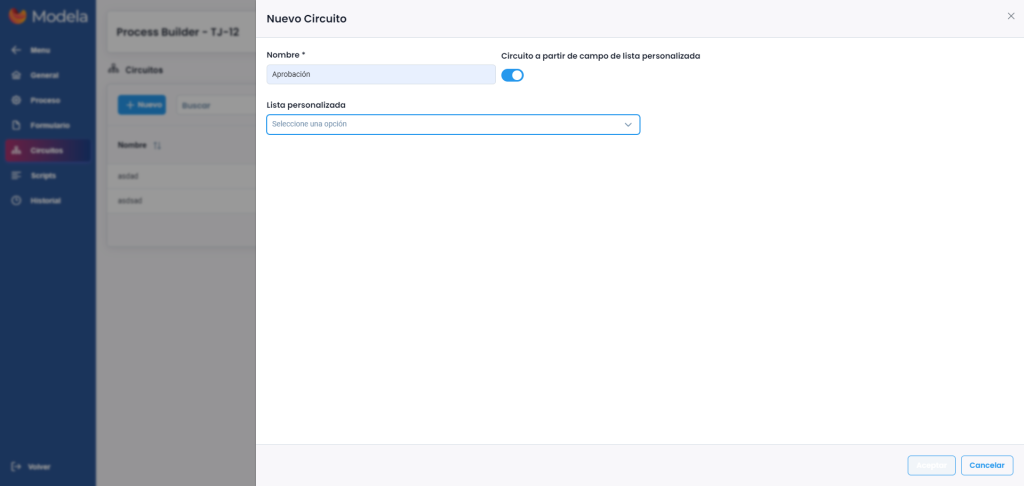Screen dimensions: 1024x486
Task: Click the back arrow Menu icon
Action: (x=16, y=50)
